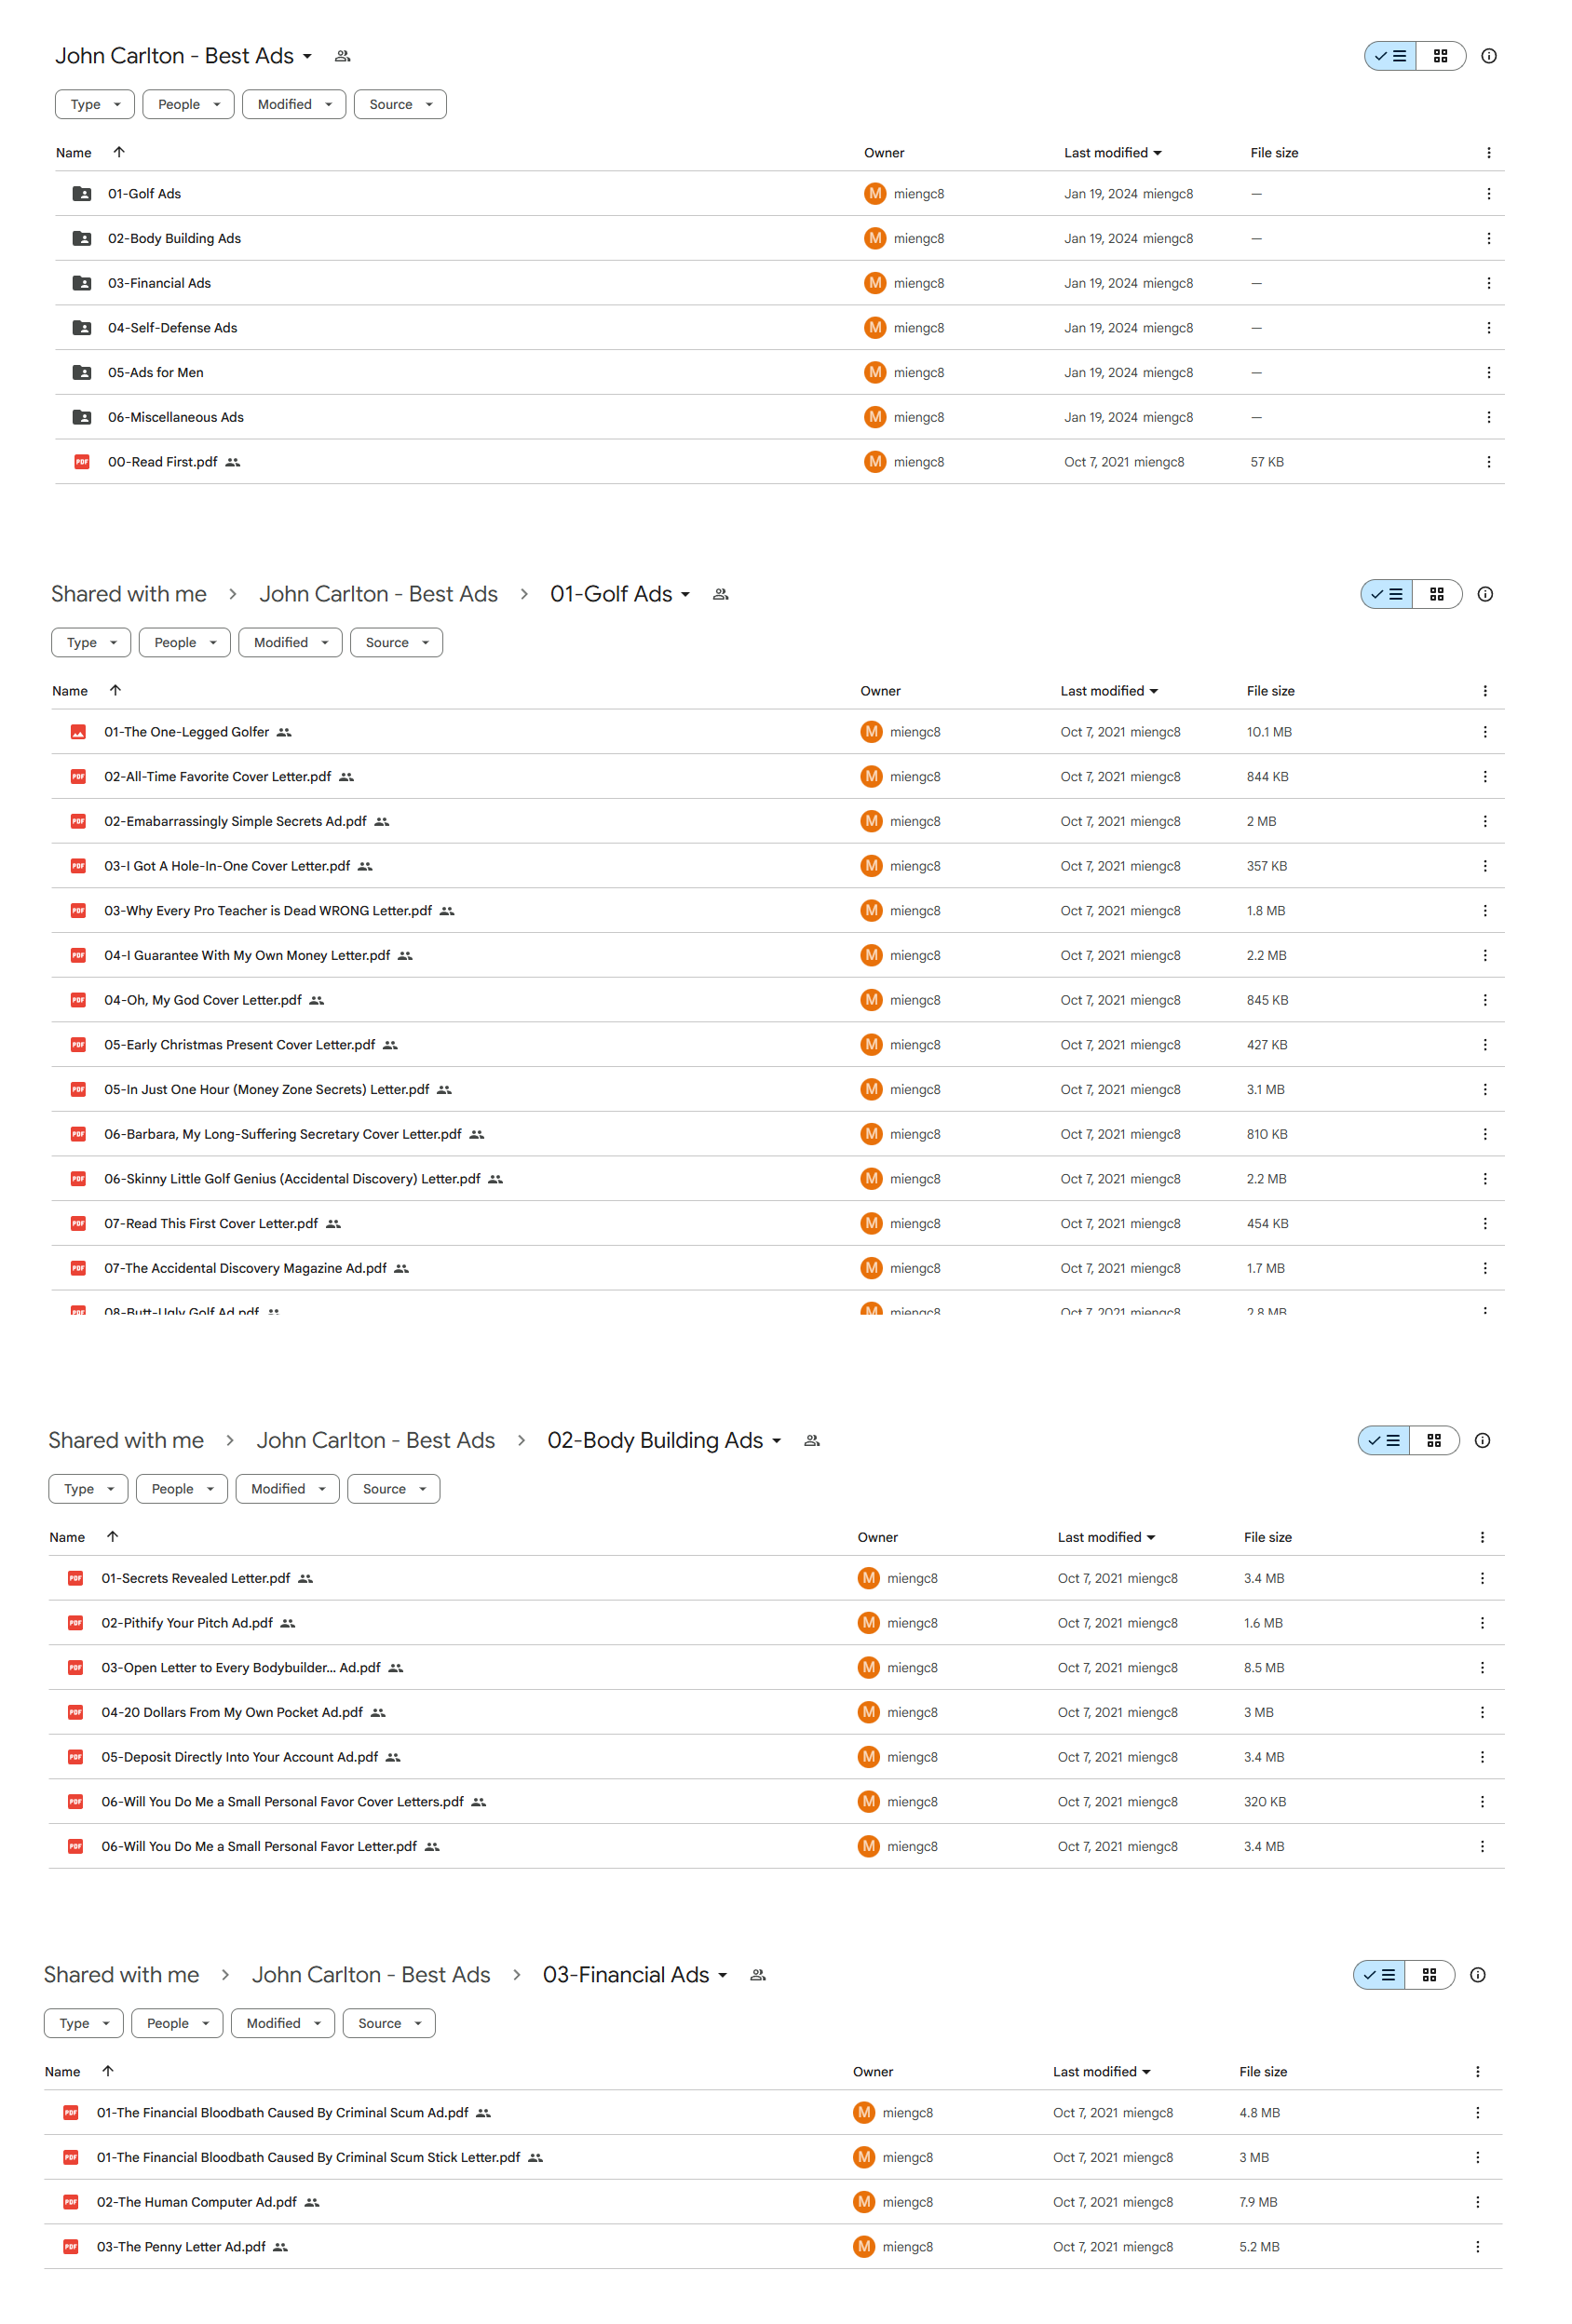The image size is (1572, 2324).
Task: Open more actions for 02-All-Time Favorite Cover Letter.pdf
Action: [x=1484, y=776]
